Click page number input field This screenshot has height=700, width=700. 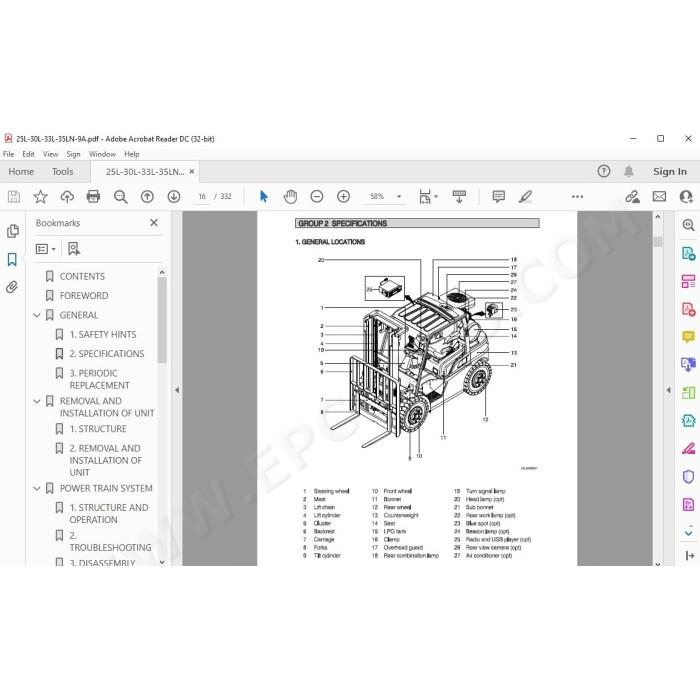point(202,196)
